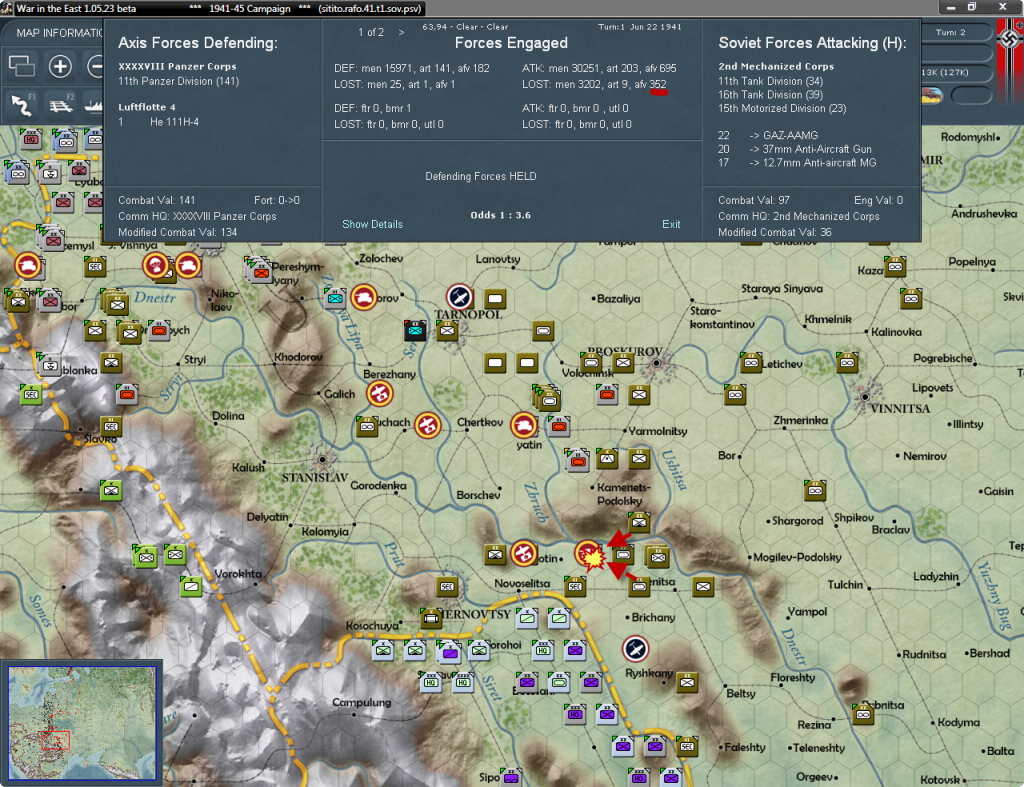Select F2 rail movement mode icon

point(61,105)
